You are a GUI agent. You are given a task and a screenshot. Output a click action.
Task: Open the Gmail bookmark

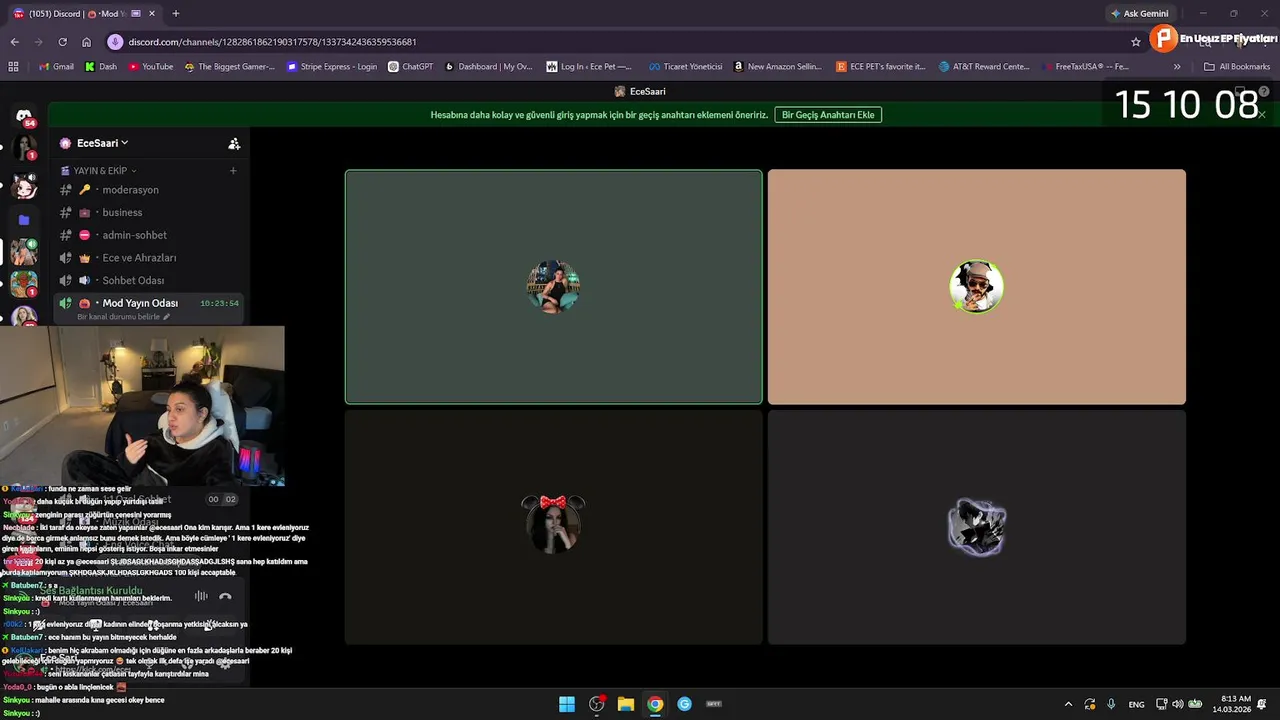coord(56,67)
